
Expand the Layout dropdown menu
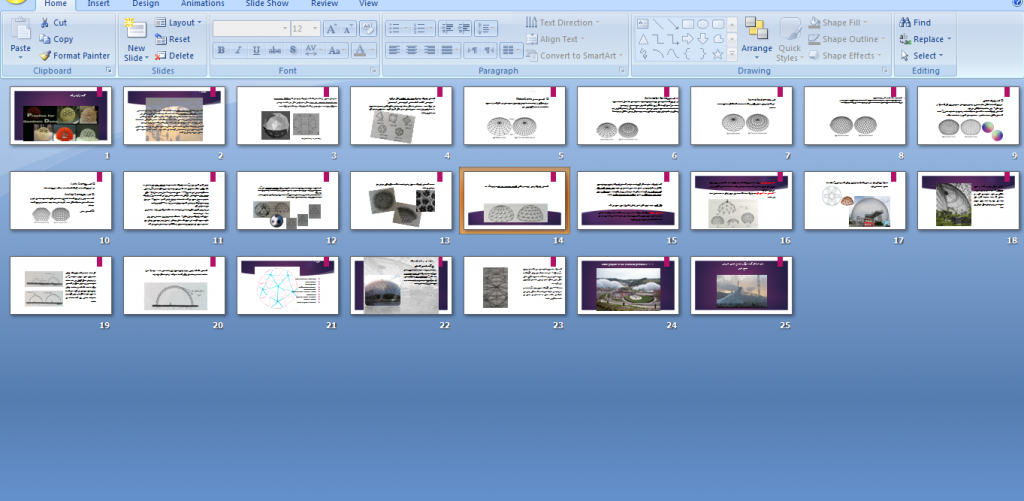coord(178,23)
